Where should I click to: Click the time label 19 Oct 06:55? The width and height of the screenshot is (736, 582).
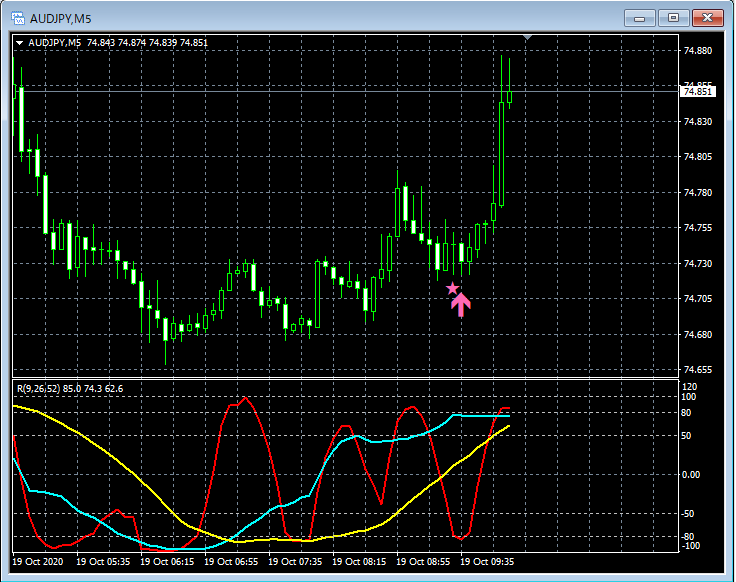tap(231, 561)
